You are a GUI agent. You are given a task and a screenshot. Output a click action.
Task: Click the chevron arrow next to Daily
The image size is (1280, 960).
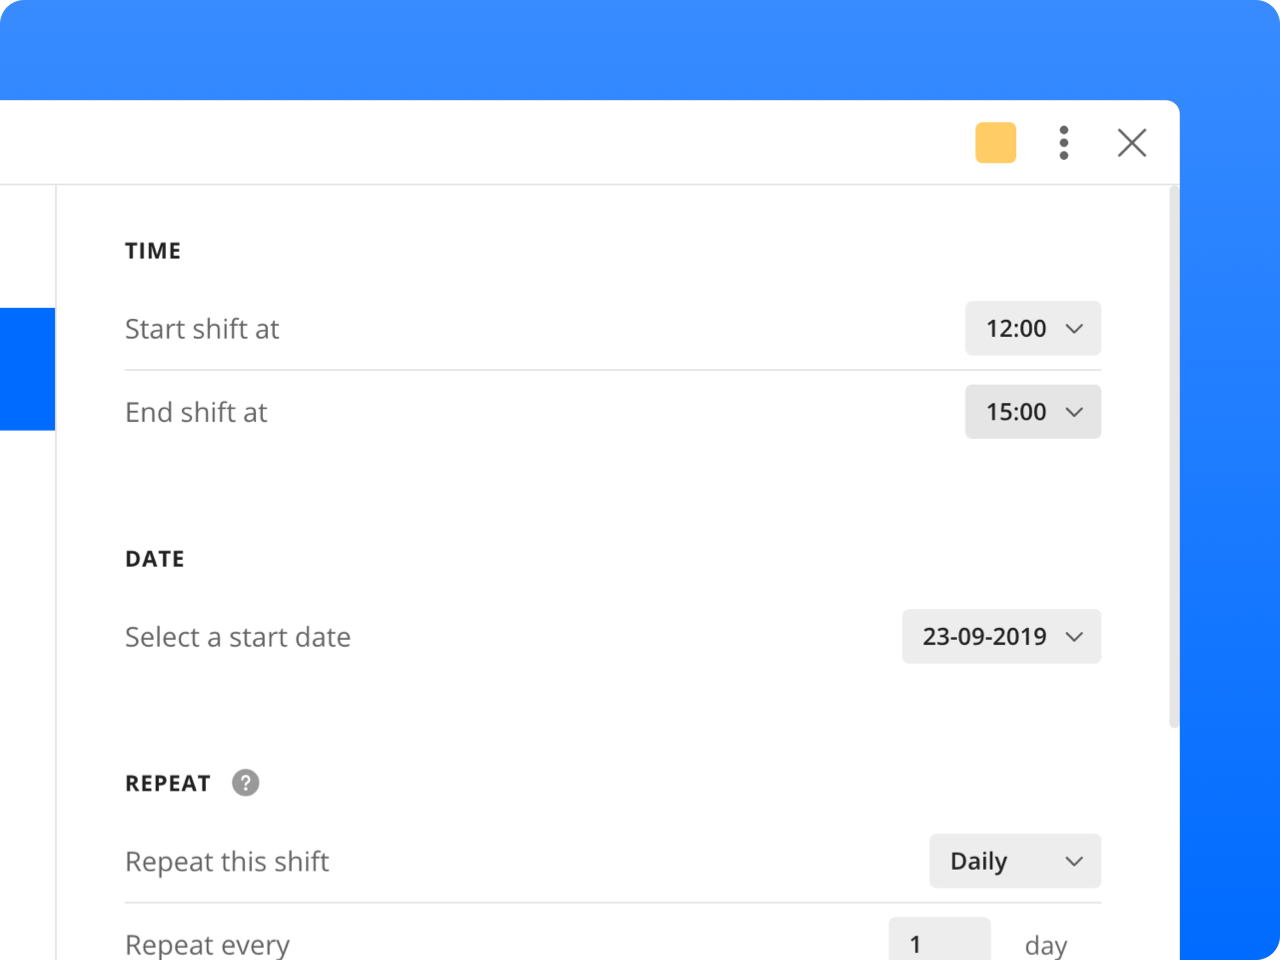click(1075, 861)
